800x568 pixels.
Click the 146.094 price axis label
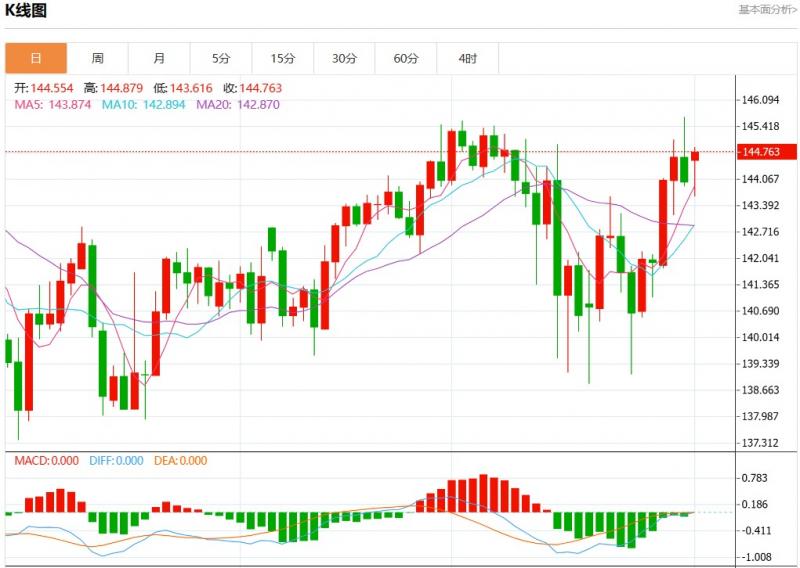tap(761, 101)
